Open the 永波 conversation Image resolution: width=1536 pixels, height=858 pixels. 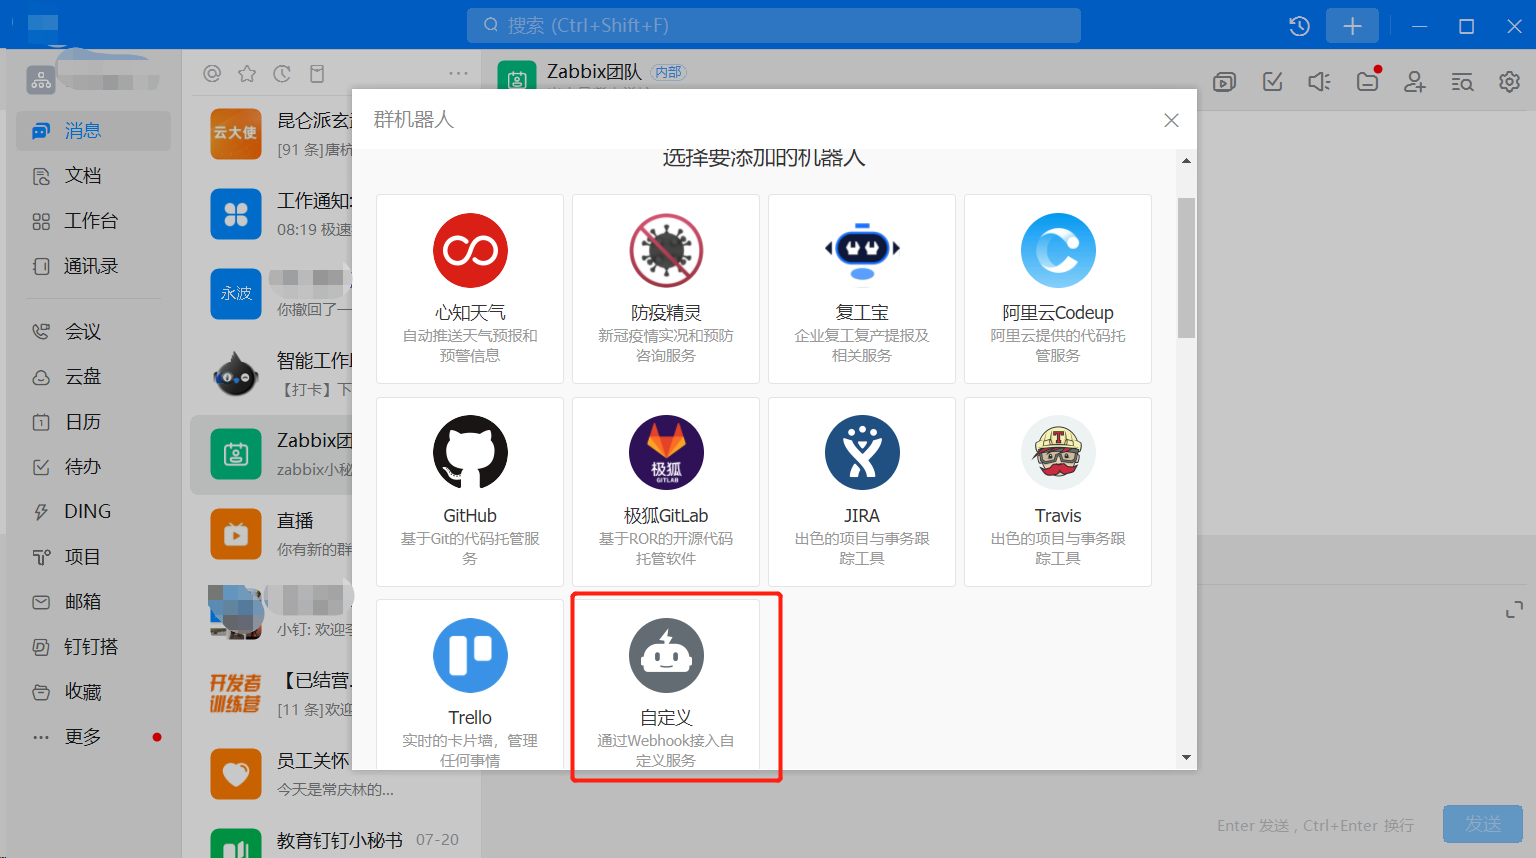point(271,294)
